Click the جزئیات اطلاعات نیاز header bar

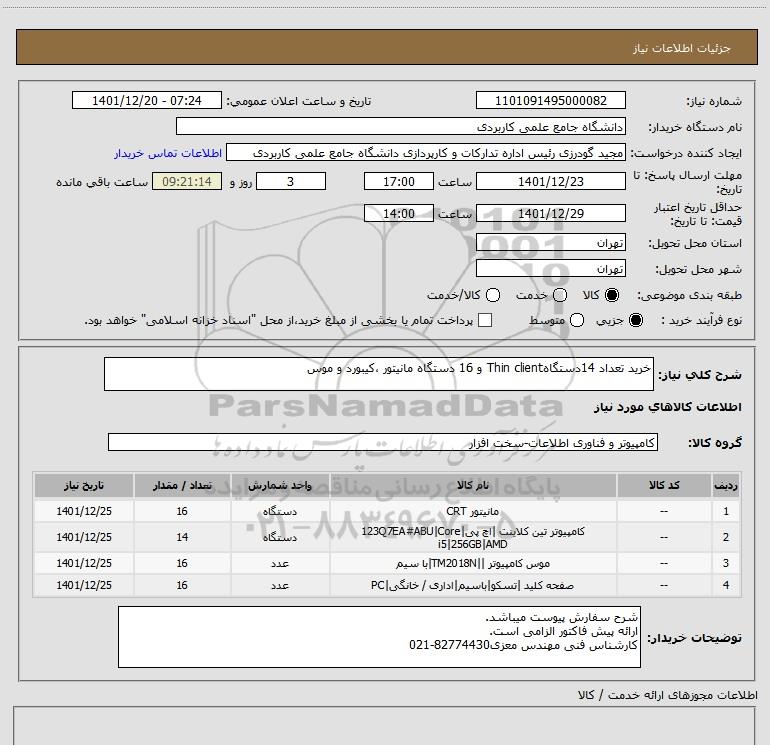click(x=386, y=47)
